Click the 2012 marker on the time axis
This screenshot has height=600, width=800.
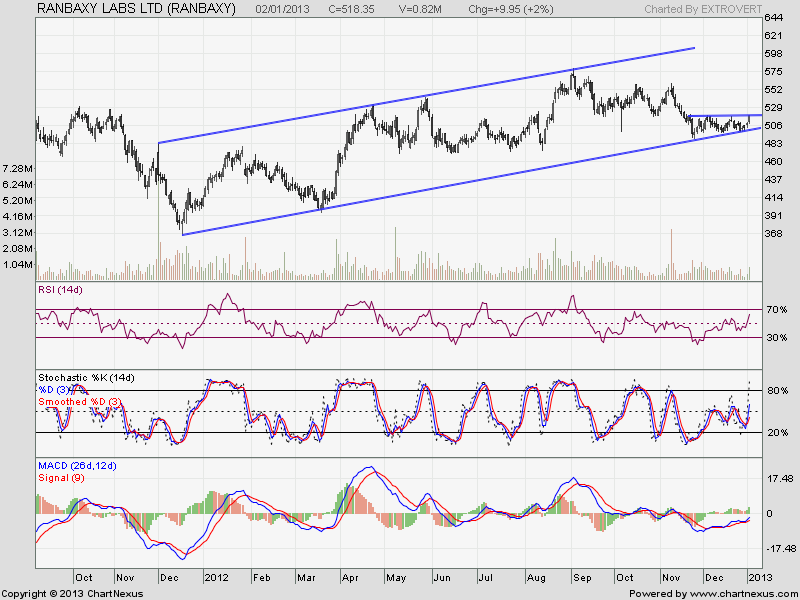(217, 578)
